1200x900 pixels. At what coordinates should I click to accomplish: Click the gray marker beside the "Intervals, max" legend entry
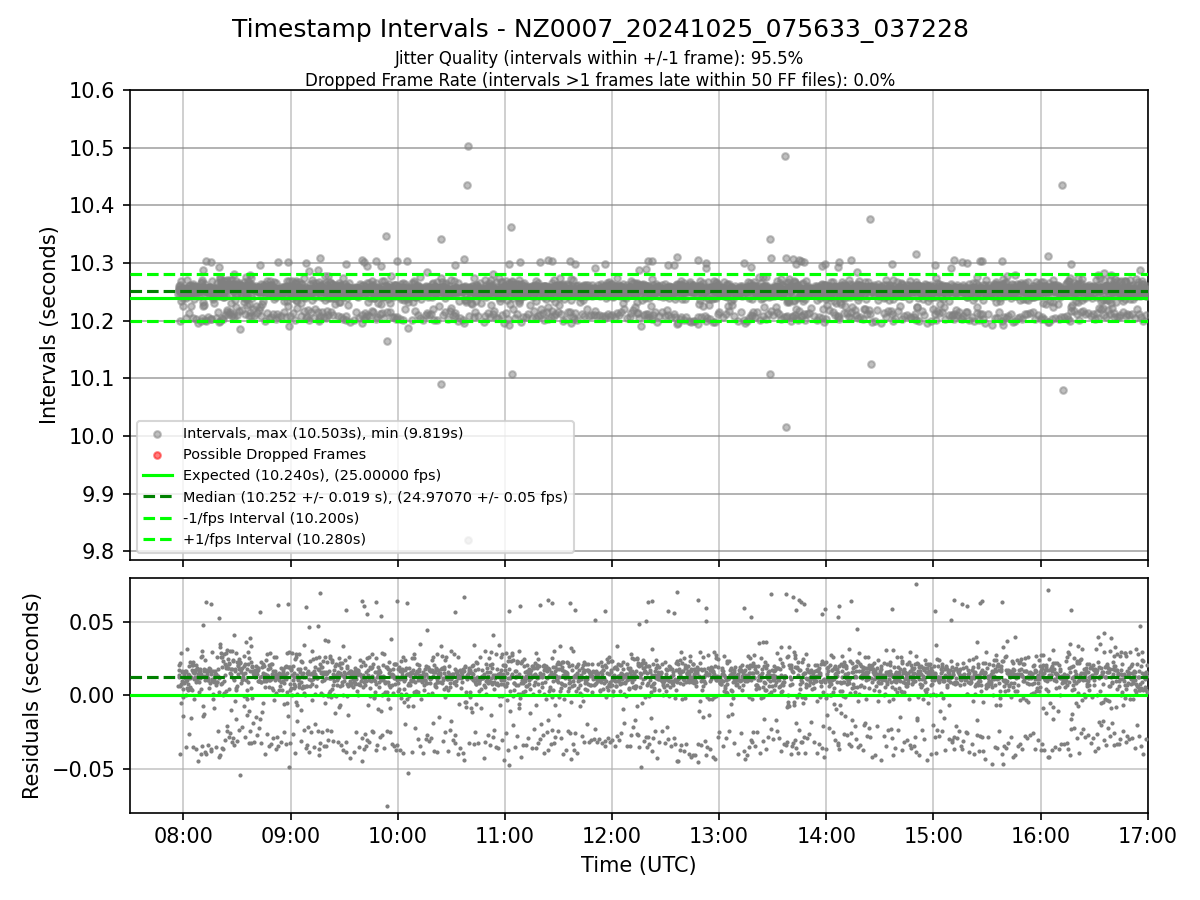point(158,433)
